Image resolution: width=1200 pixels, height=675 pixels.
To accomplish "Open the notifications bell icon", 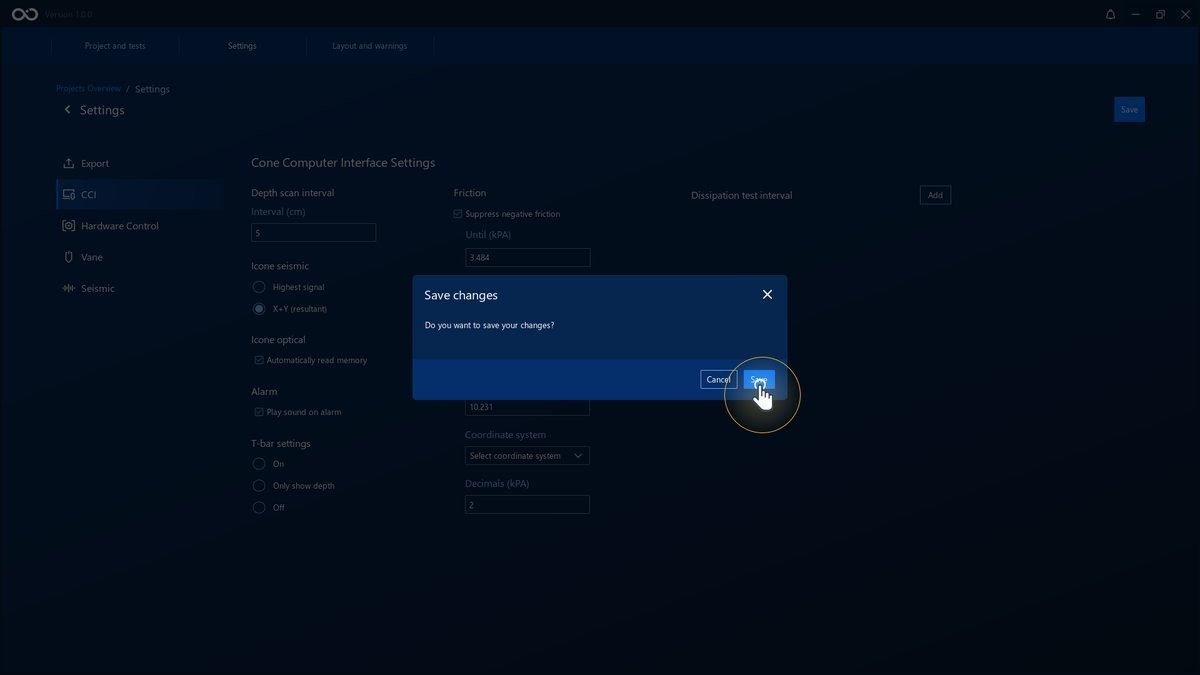I will click(1110, 15).
